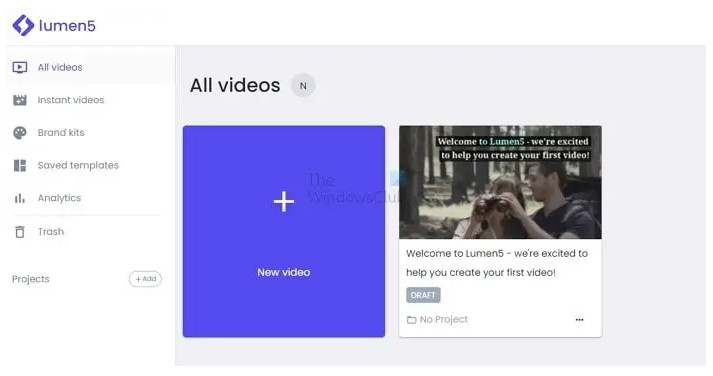Click the lumen5 wordmark text

pos(67,25)
